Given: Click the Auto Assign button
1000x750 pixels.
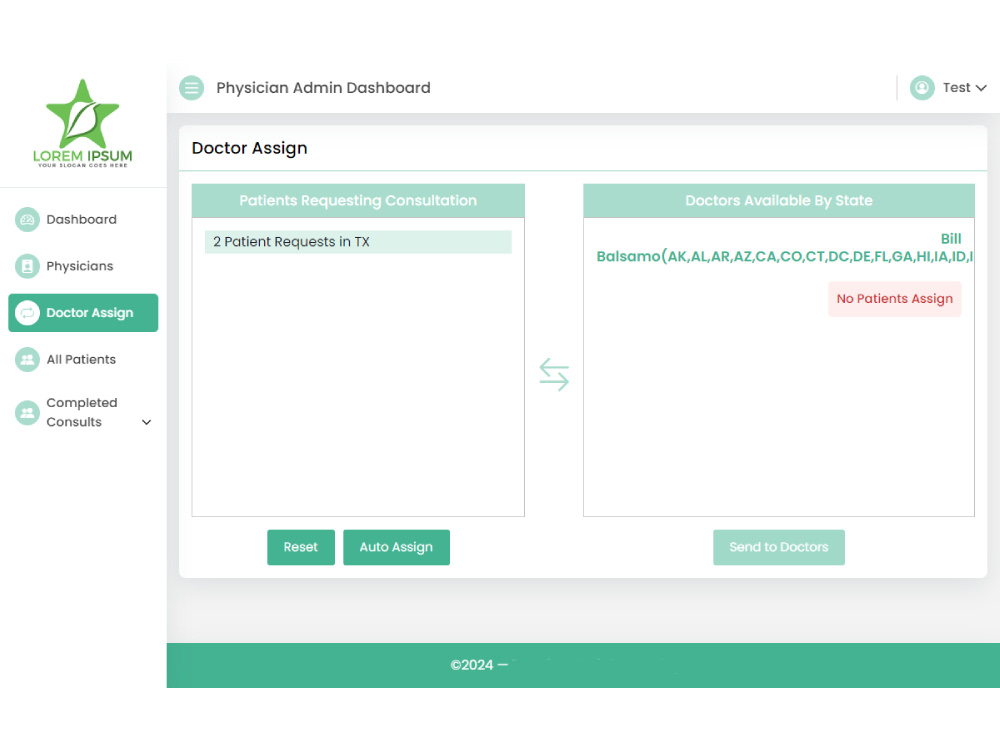Looking at the screenshot, I should coord(396,547).
